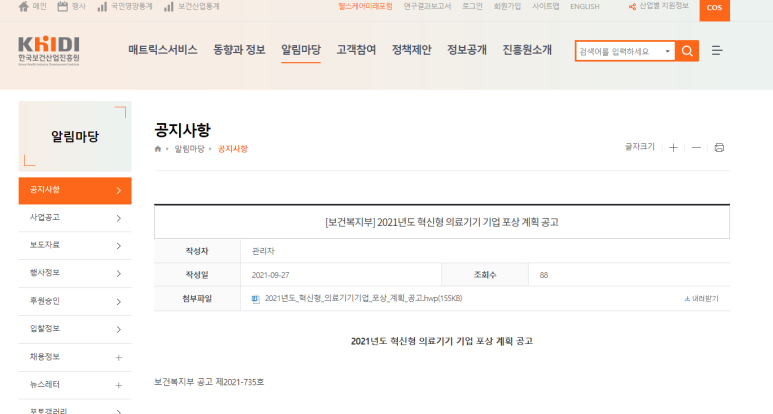Click the 사이트맵 link
Viewport: 773px width, 414px height.
click(546, 6)
